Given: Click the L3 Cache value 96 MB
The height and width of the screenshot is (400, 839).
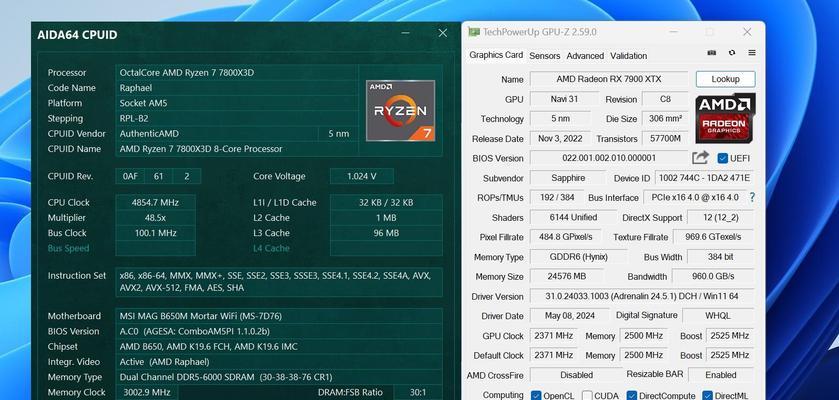Looking at the screenshot, I should tap(386, 233).
